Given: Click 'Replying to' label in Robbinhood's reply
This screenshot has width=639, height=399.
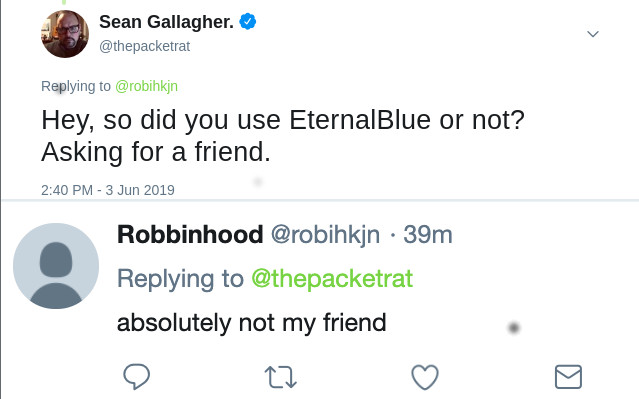Looking at the screenshot, I should [x=180, y=279].
